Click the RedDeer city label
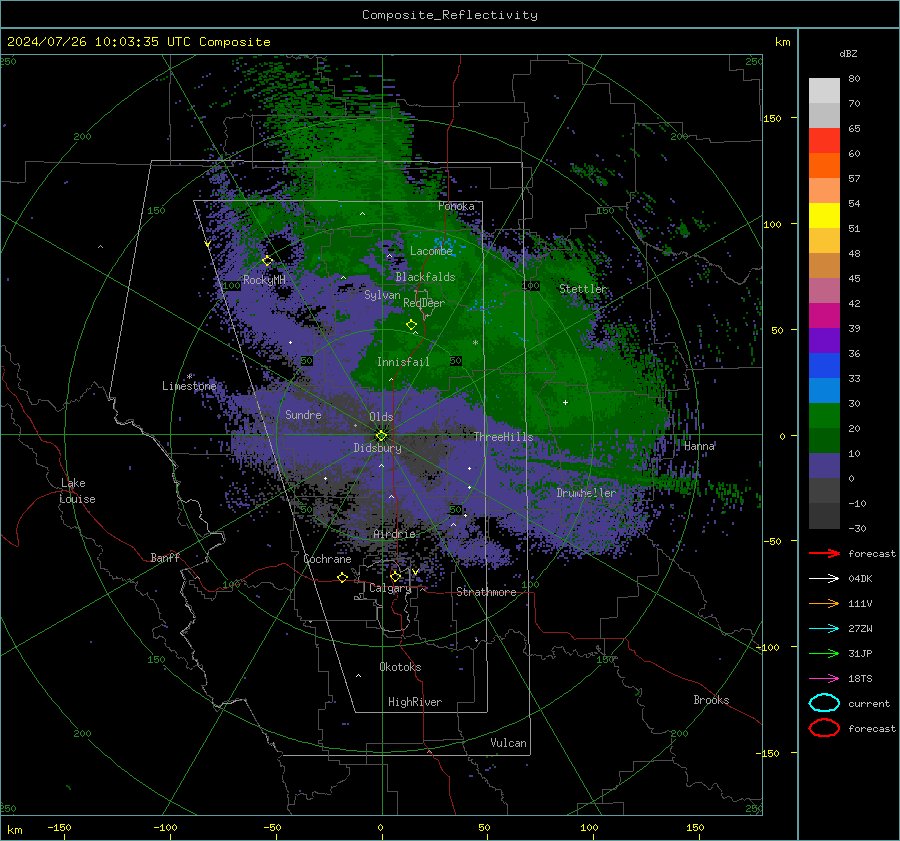The image size is (900, 841). click(x=424, y=303)
